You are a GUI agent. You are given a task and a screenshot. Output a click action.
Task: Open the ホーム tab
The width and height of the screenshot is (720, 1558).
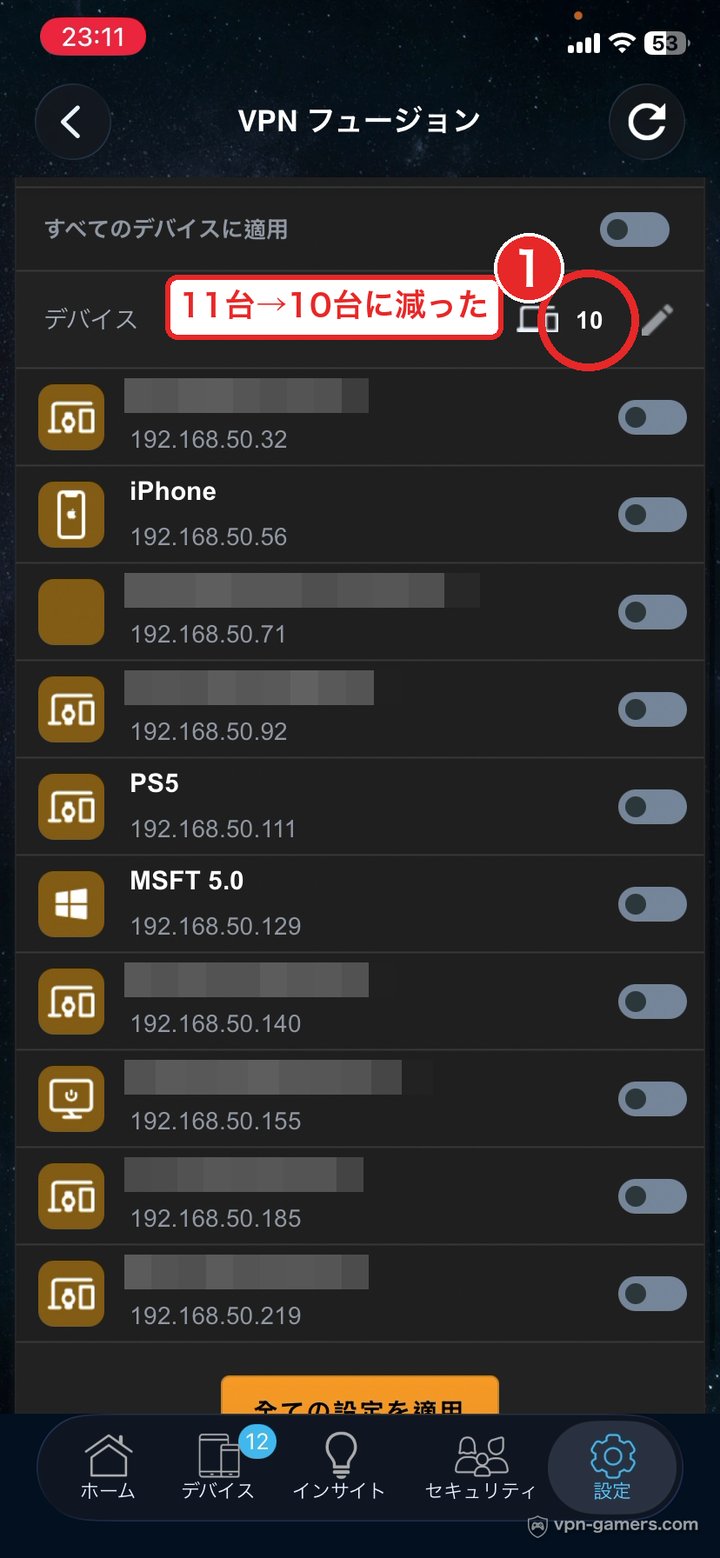[x=107, y=1467]
